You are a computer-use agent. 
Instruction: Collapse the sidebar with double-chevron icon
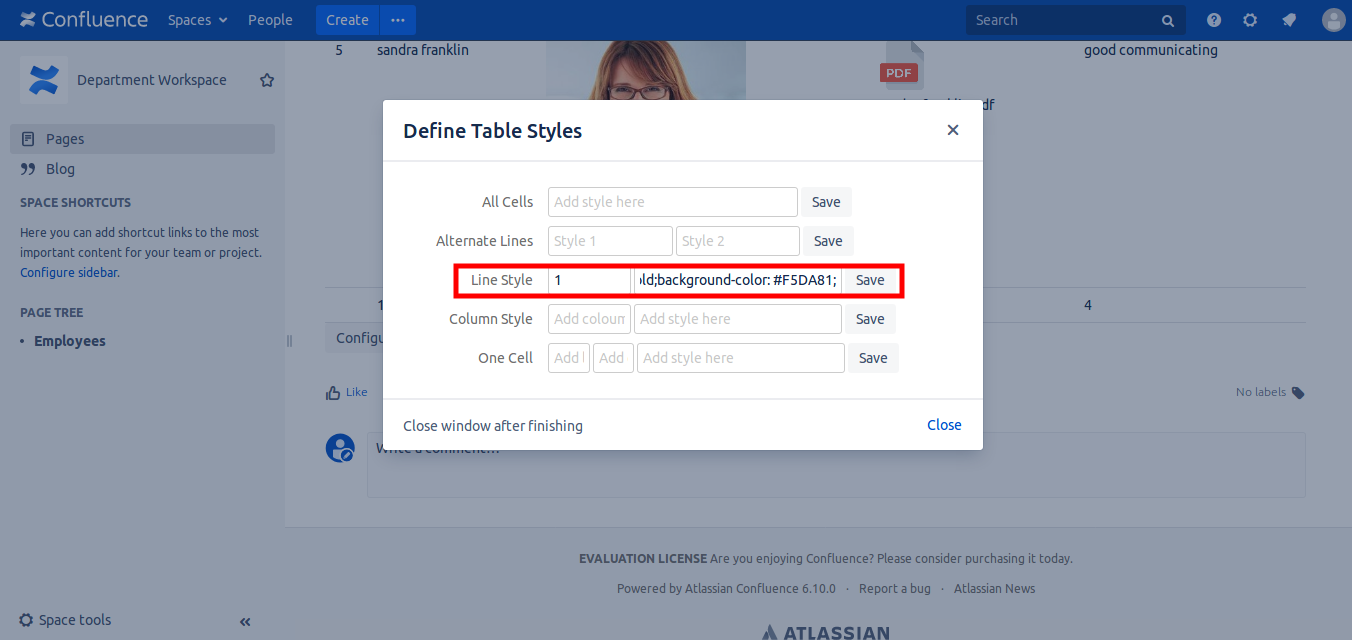(x=245, y=621)
